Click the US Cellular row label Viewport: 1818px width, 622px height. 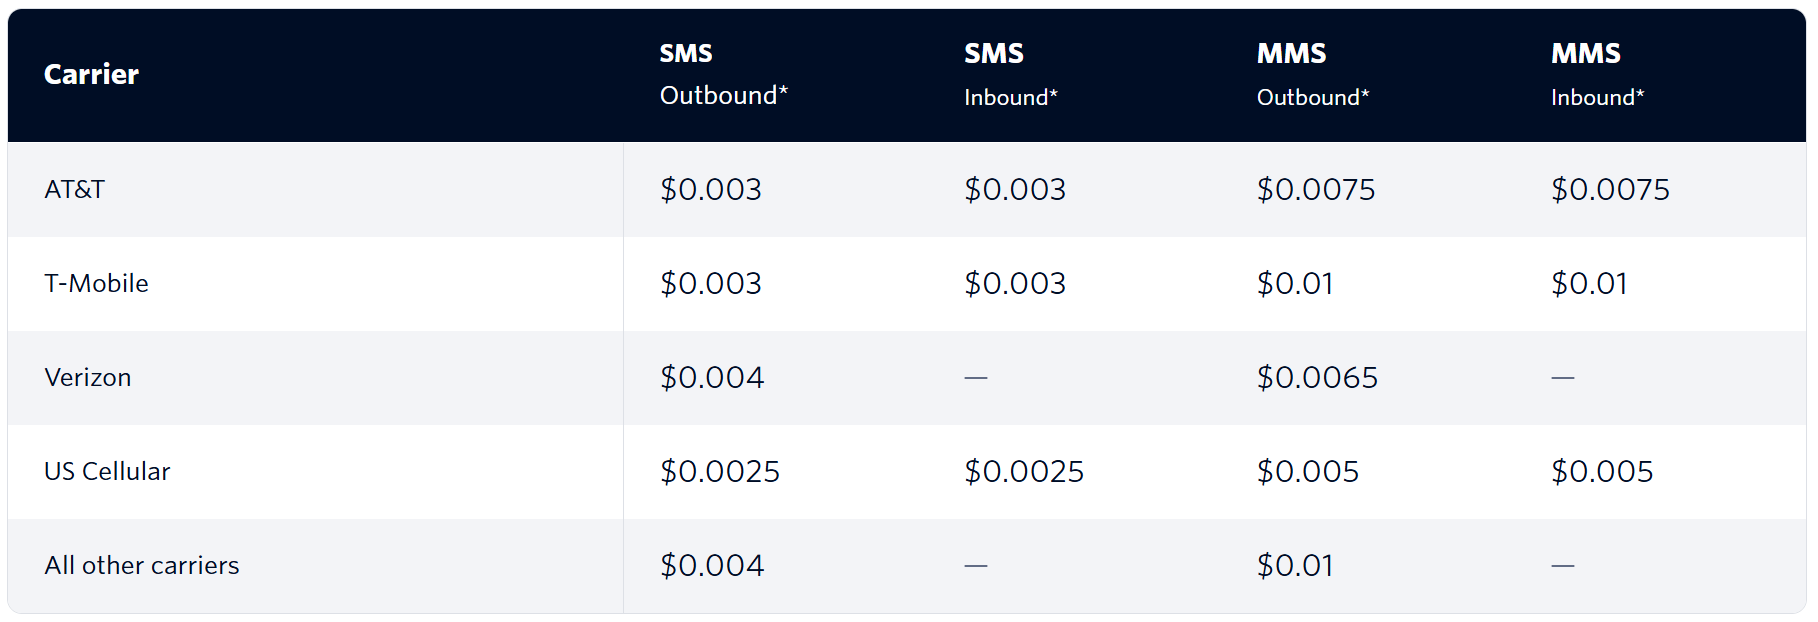click(107, 471)
